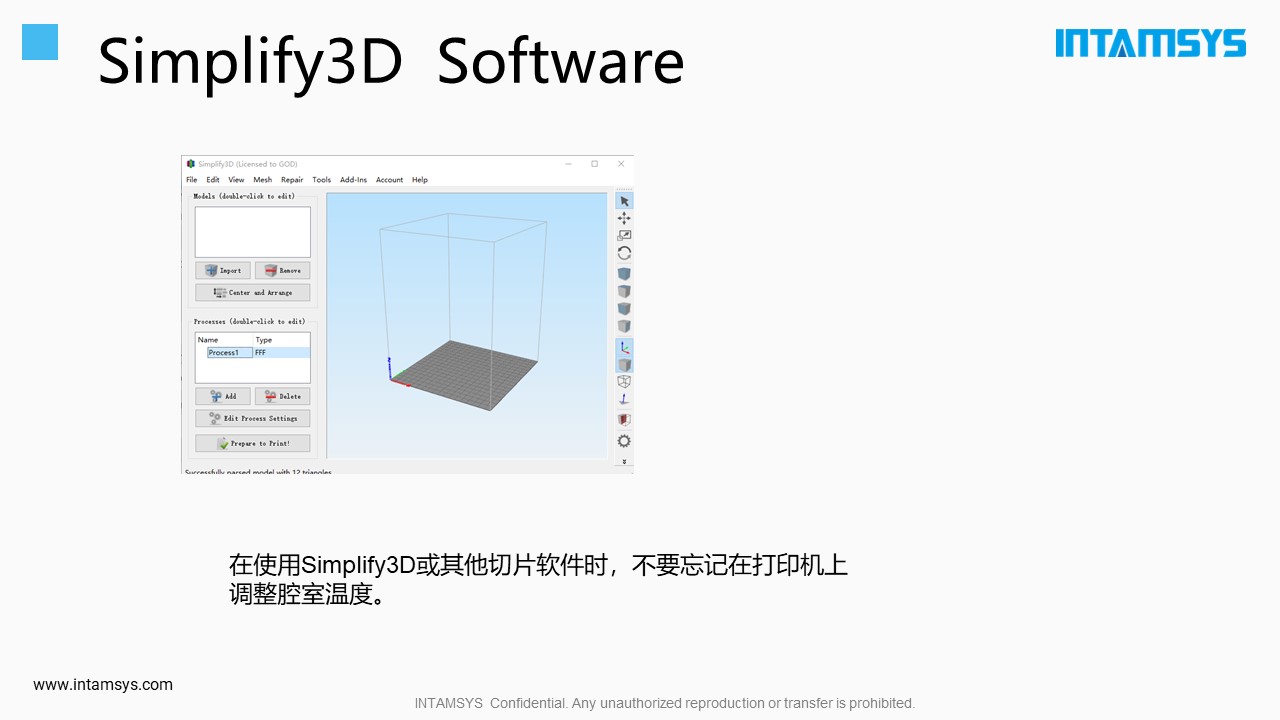Add a new process

tap(223, 396)
